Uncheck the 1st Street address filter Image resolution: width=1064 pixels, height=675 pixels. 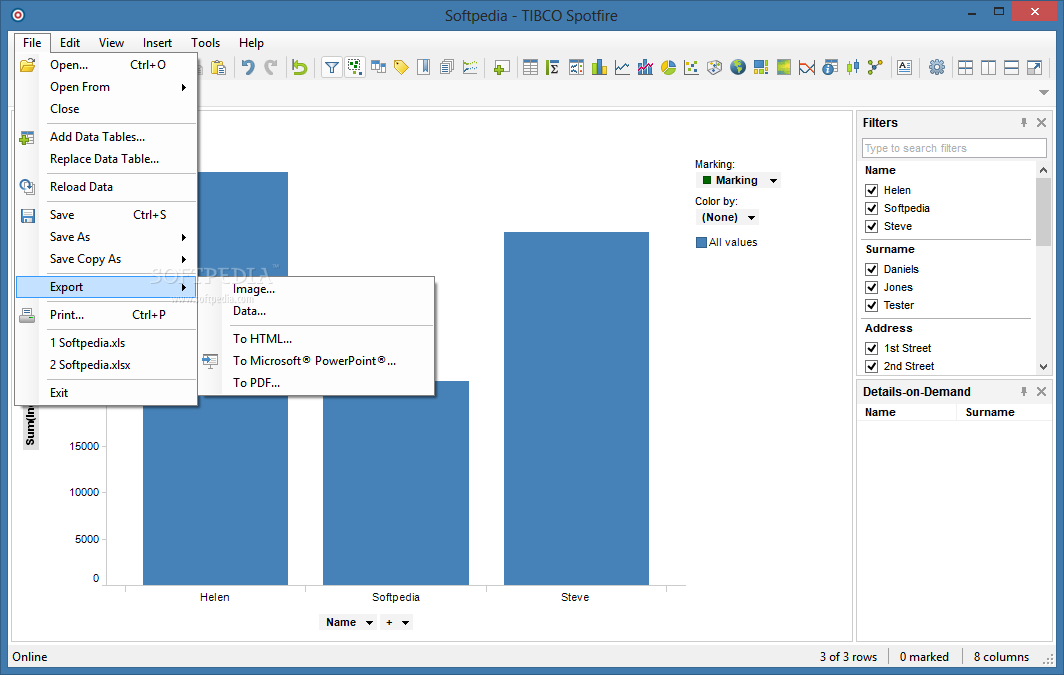point(872,349)
